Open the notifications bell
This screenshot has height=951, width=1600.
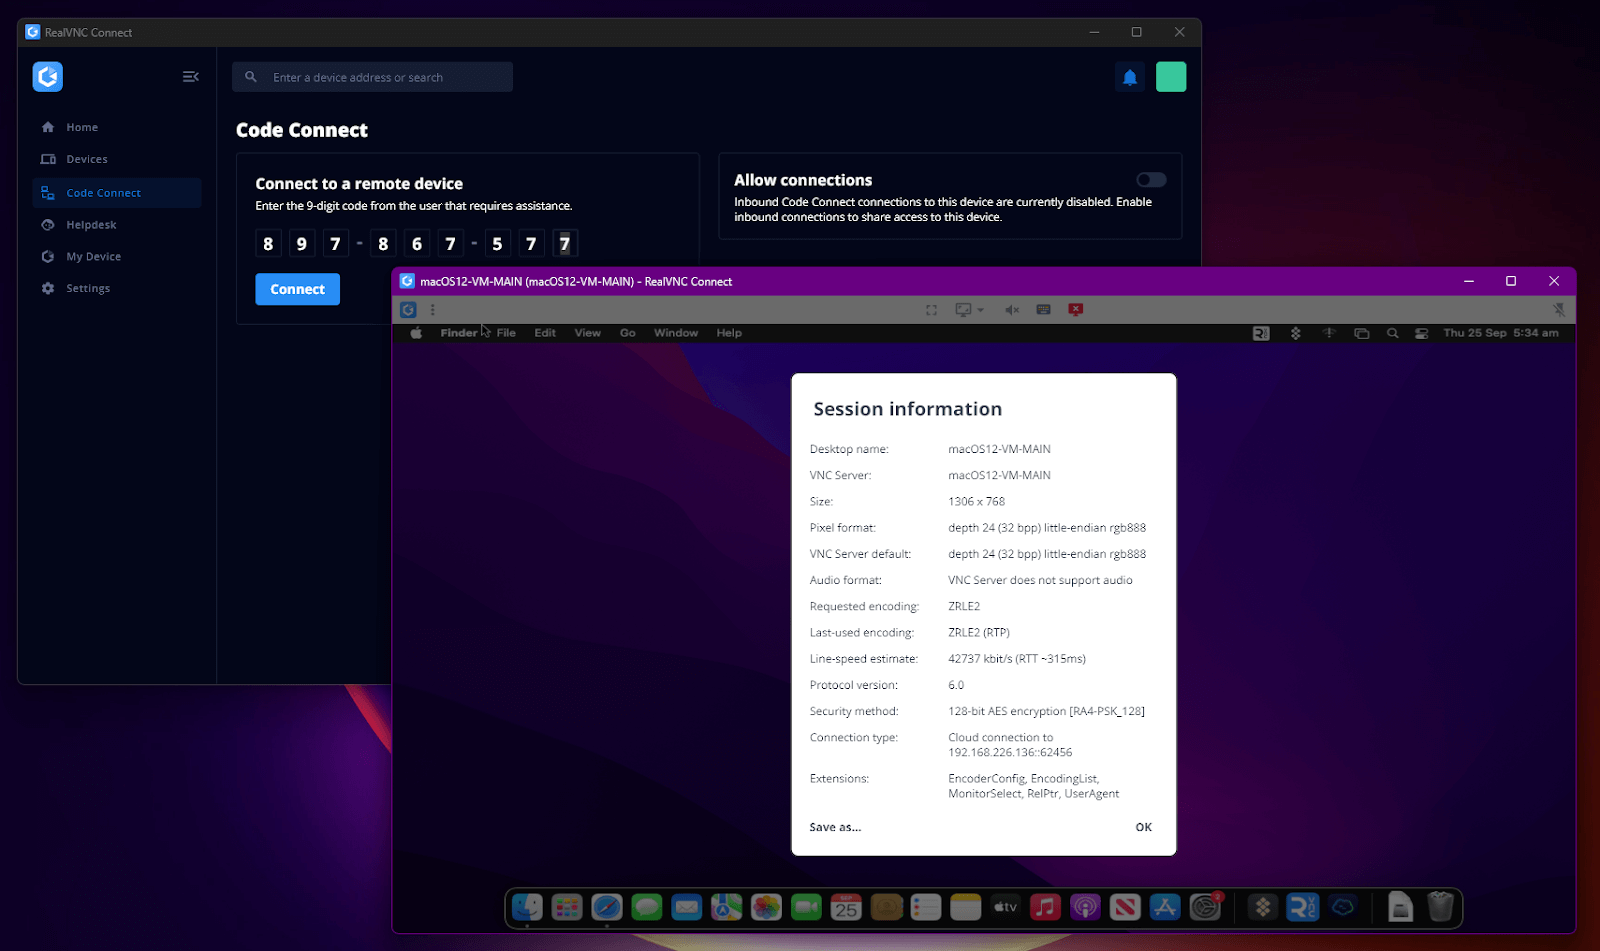1130,77
